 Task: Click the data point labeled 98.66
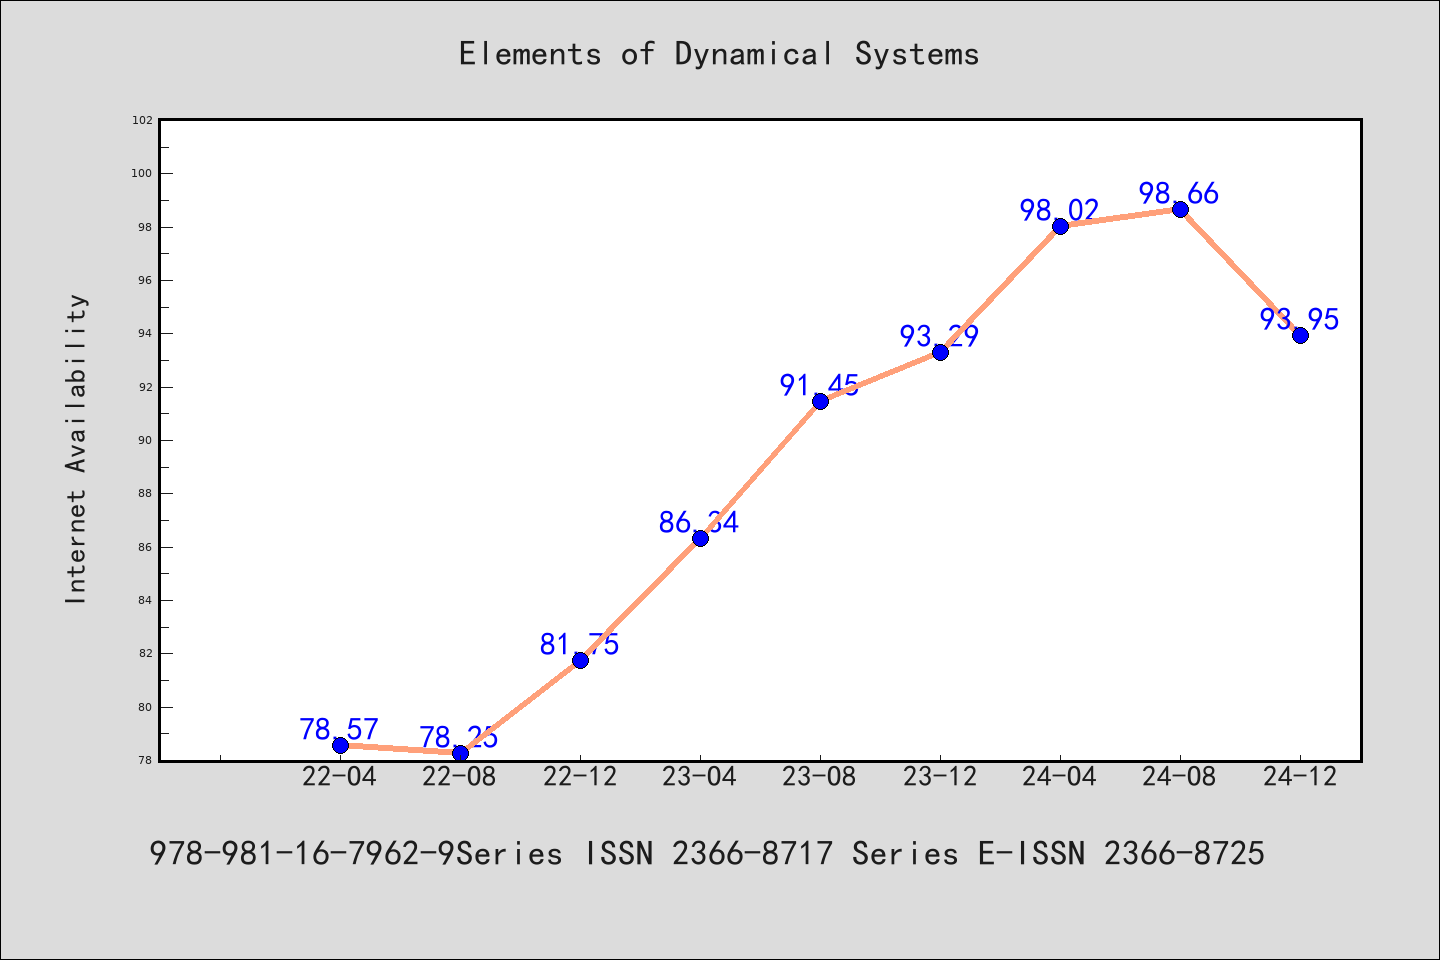coord(1180,209)
